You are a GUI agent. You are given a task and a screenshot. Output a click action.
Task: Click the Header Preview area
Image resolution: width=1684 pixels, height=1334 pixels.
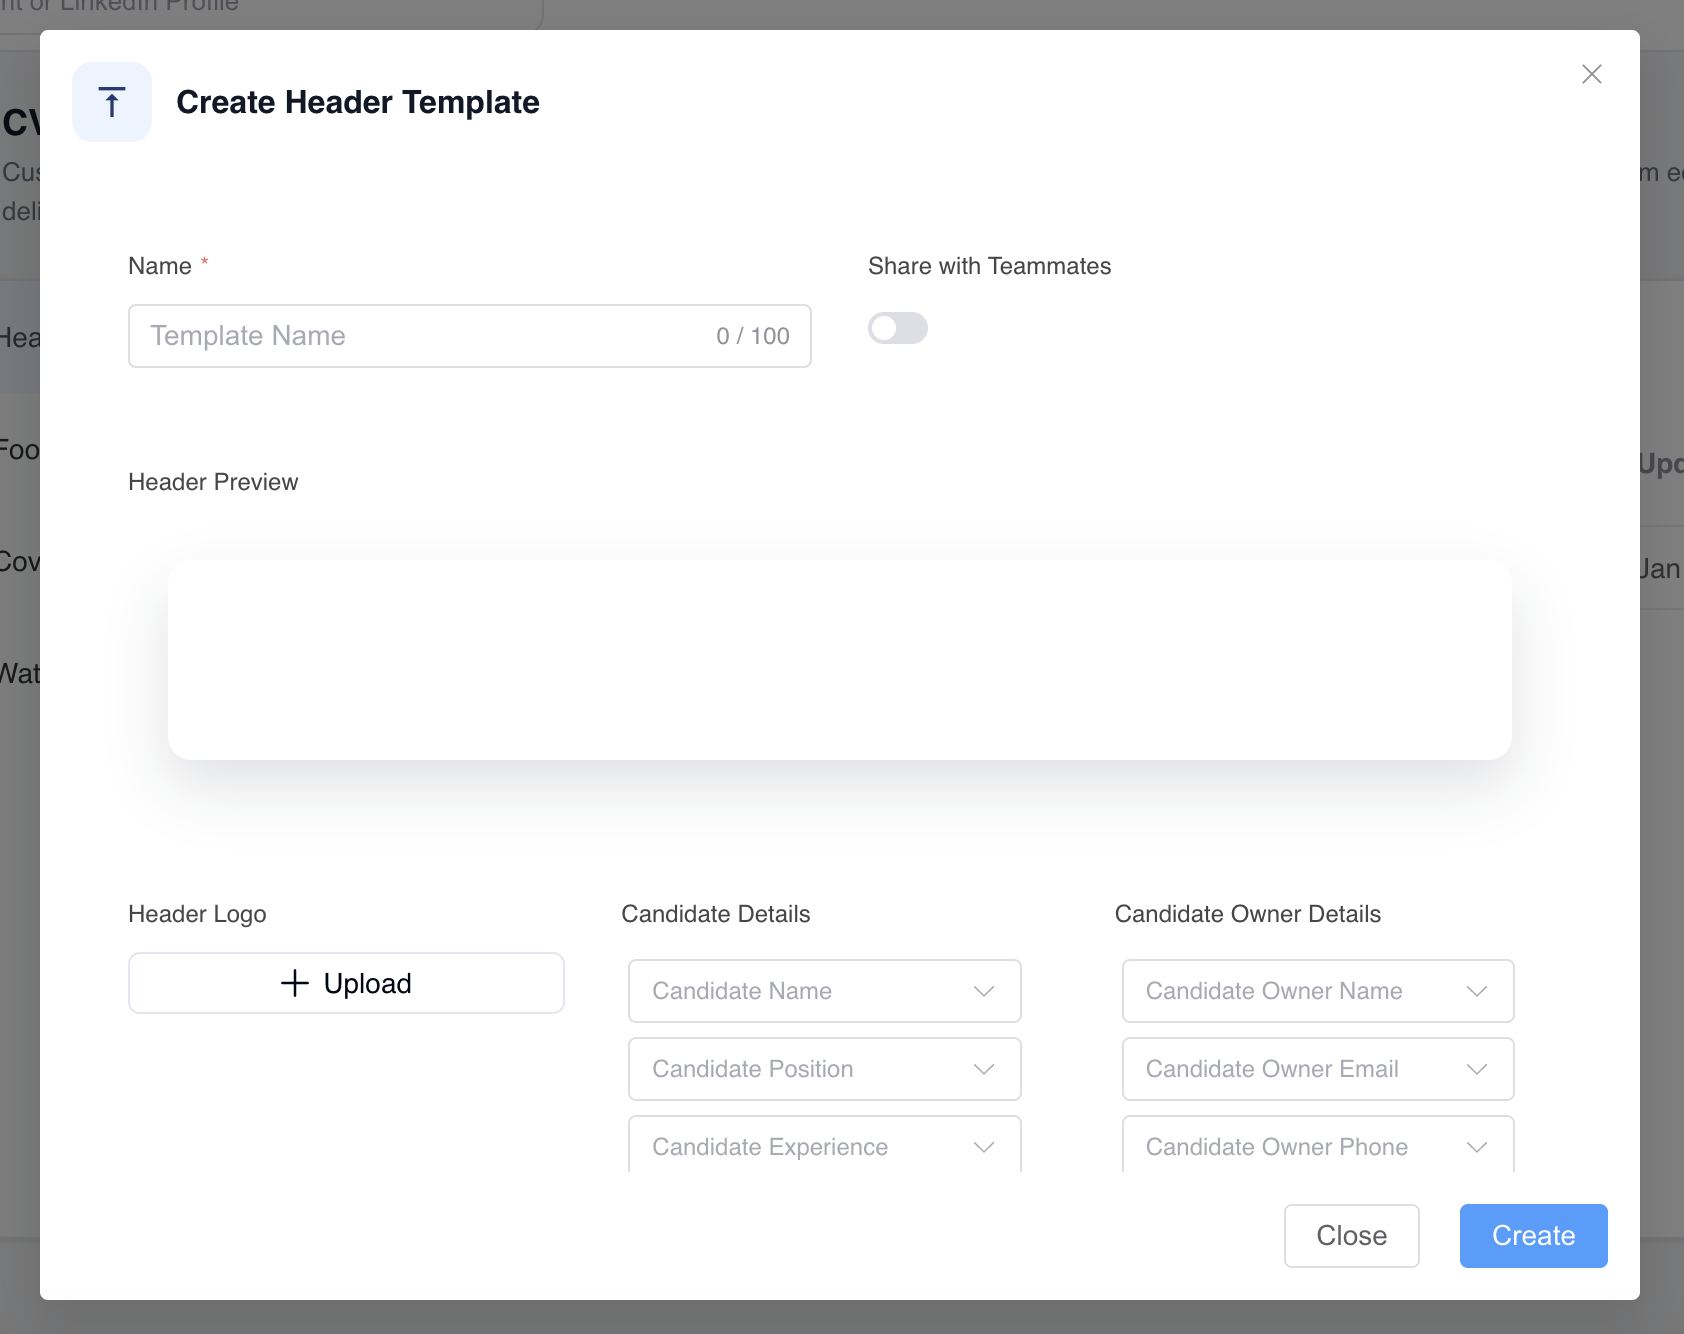840,660
